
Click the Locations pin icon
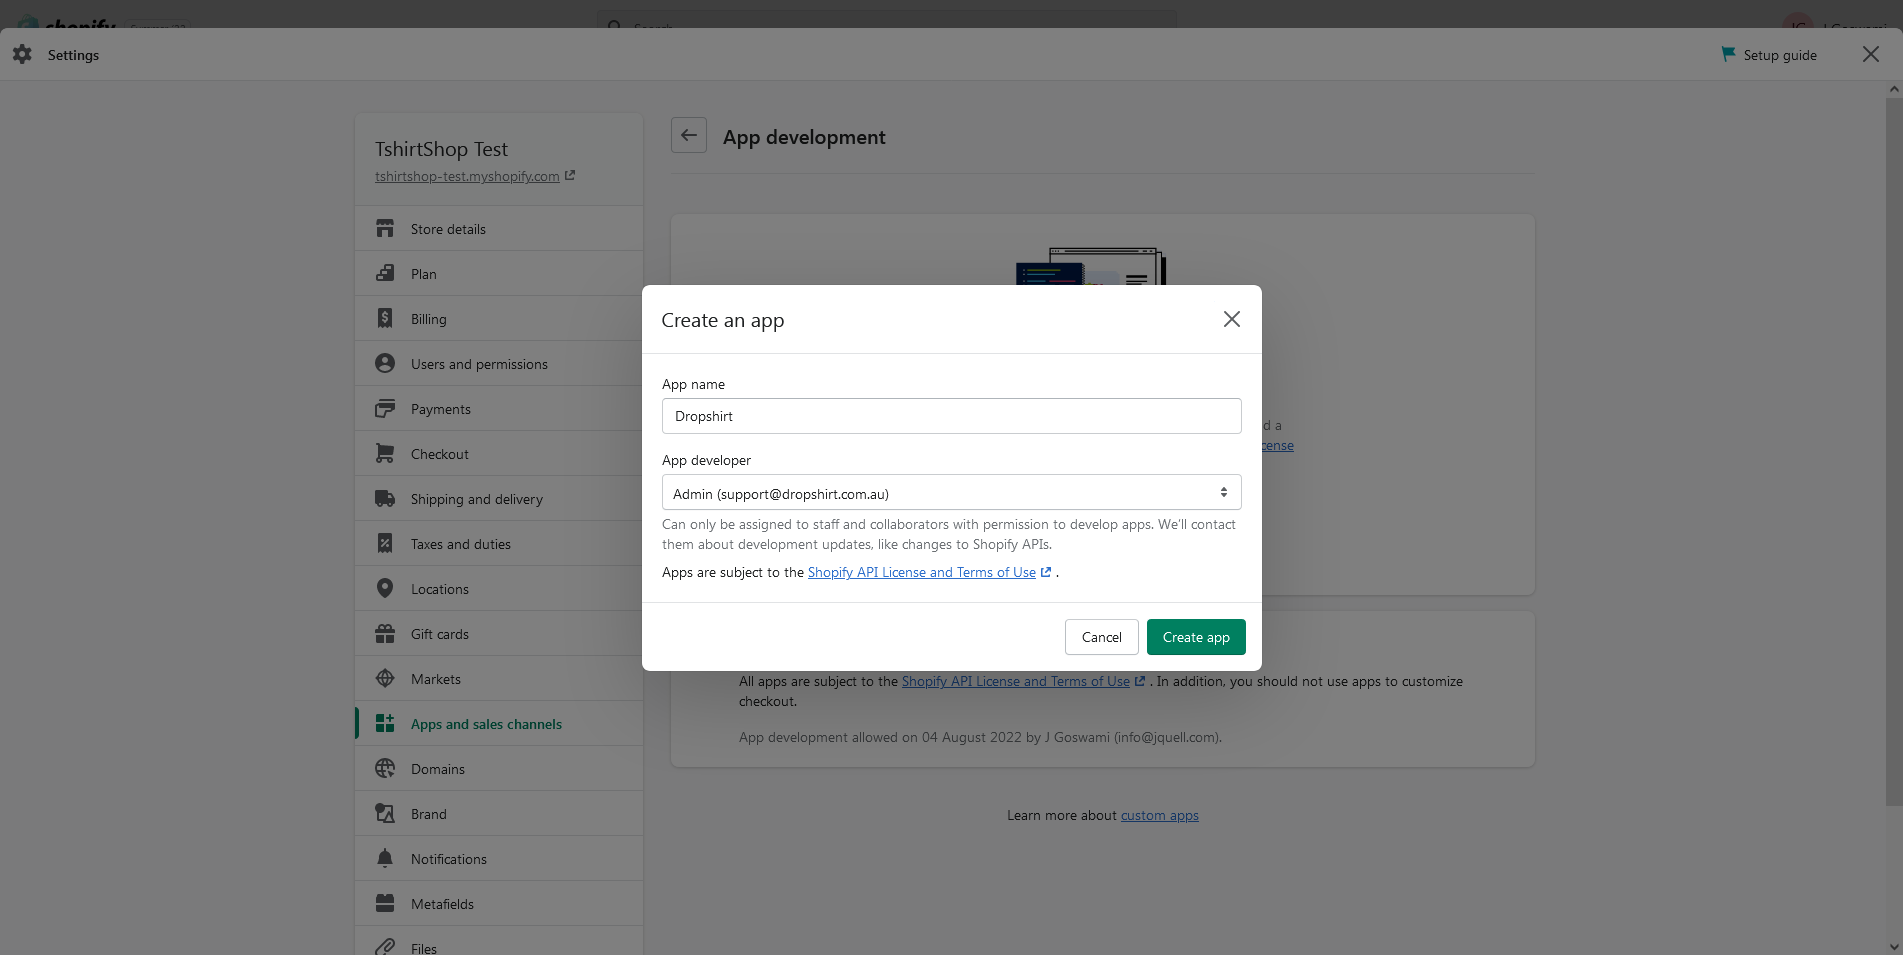385,589
